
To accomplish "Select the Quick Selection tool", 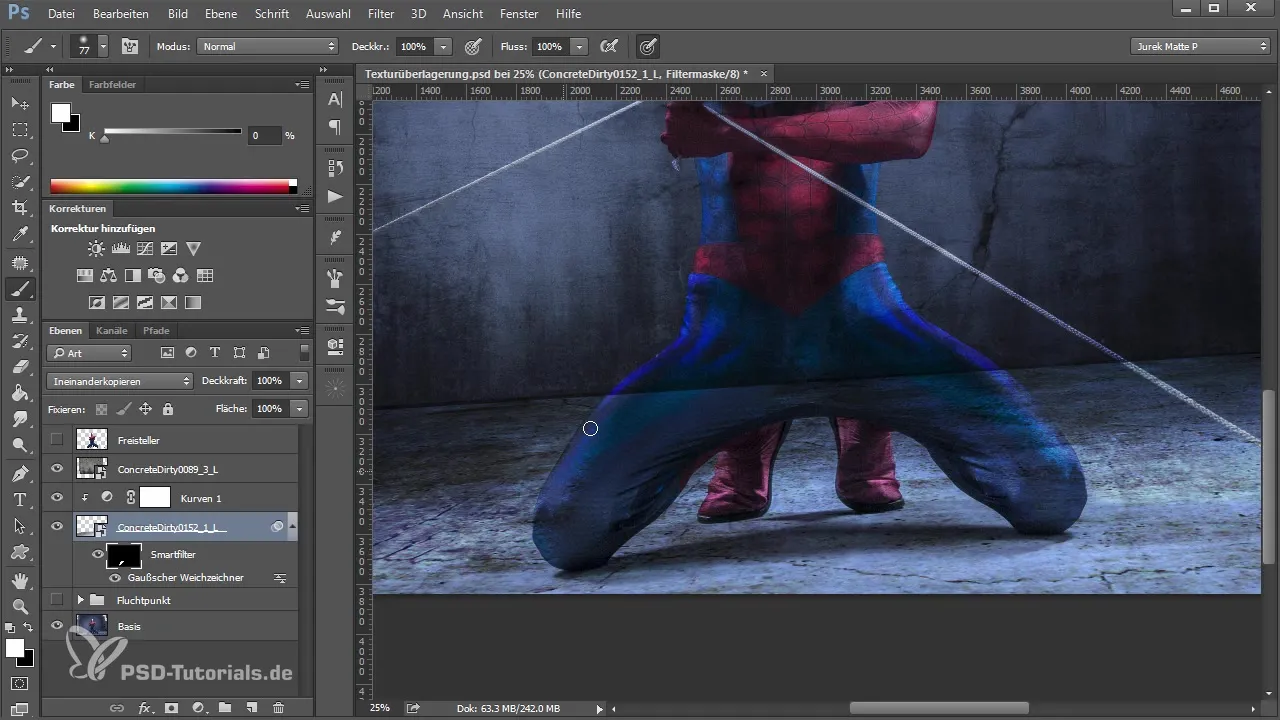I will (19, 182).
